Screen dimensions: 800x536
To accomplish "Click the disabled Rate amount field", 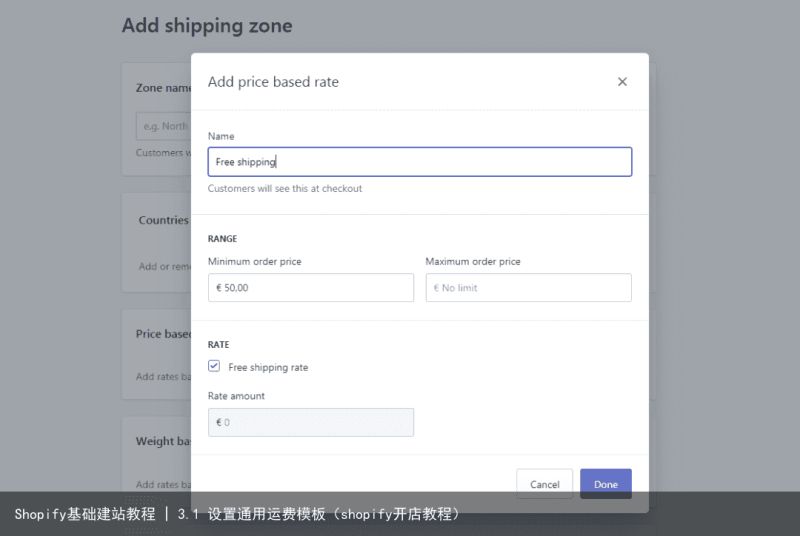I will pyautogui.click(x=311, y=422).
